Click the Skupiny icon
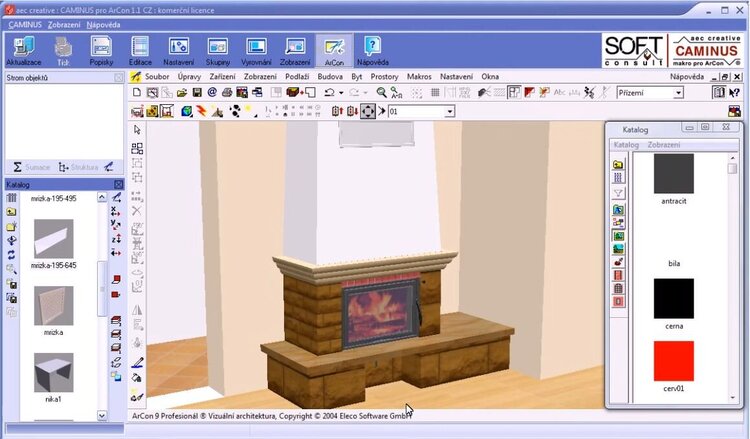 pyautogui.click(x=218, y=51)
